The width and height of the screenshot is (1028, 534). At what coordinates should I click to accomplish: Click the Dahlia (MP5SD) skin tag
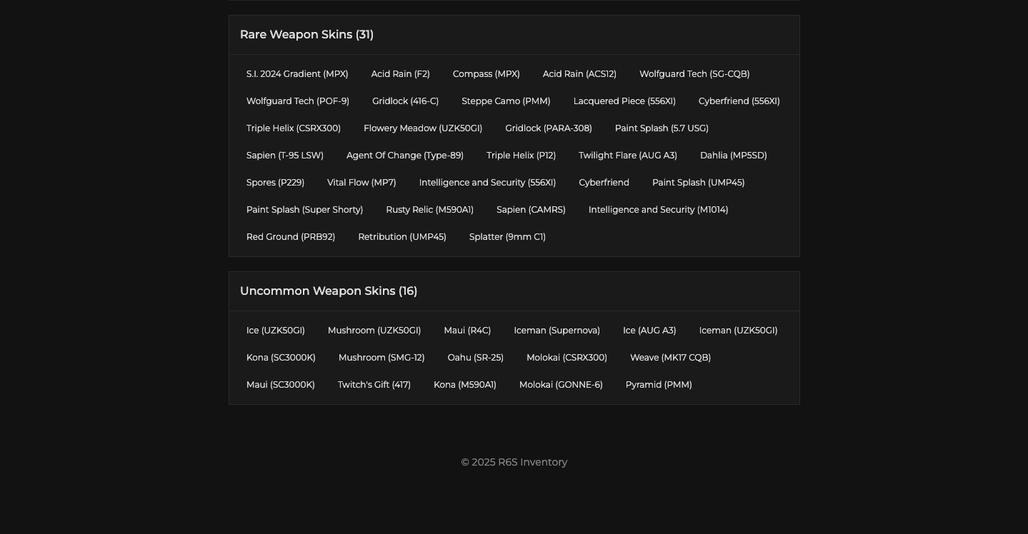click(733, 155)
